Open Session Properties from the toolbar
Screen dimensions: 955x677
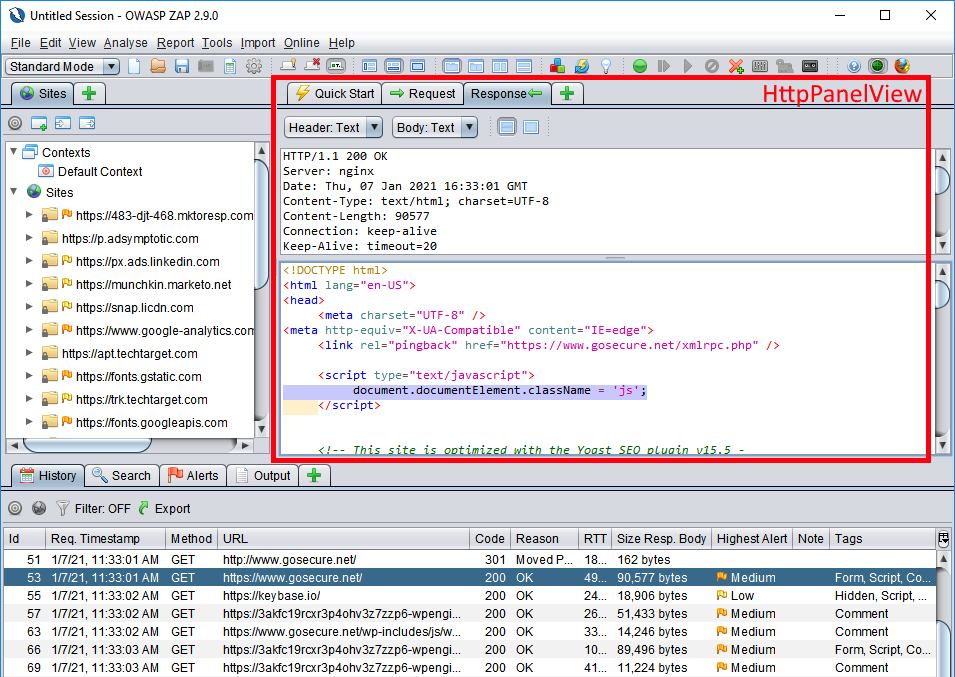[x=230, y=66]
